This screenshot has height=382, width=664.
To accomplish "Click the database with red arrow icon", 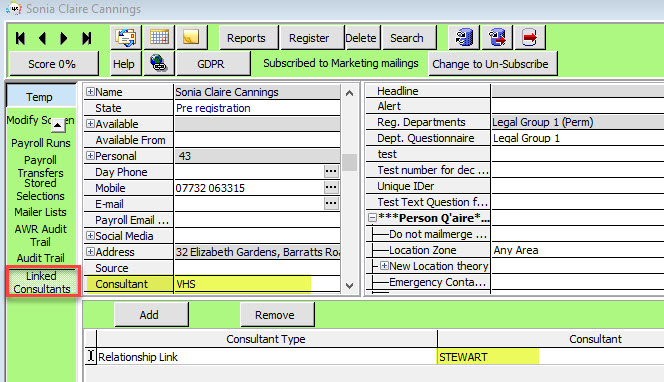I will point(497,38).
